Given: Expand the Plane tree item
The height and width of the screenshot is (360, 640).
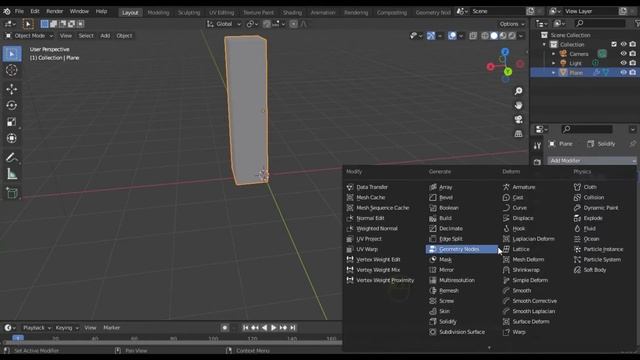Looking at the screenshot, I should click(x=553, y=73).
